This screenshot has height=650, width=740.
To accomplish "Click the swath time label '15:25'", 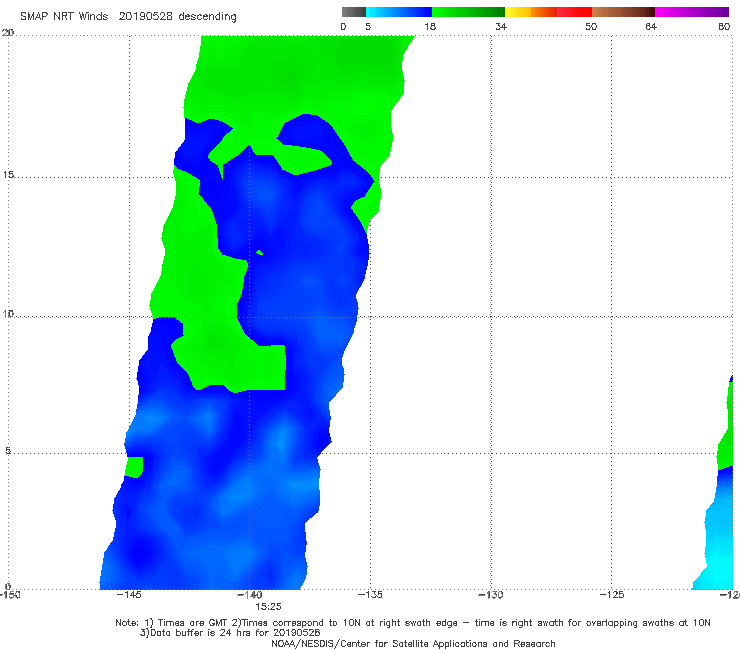I will pos(268,607).
